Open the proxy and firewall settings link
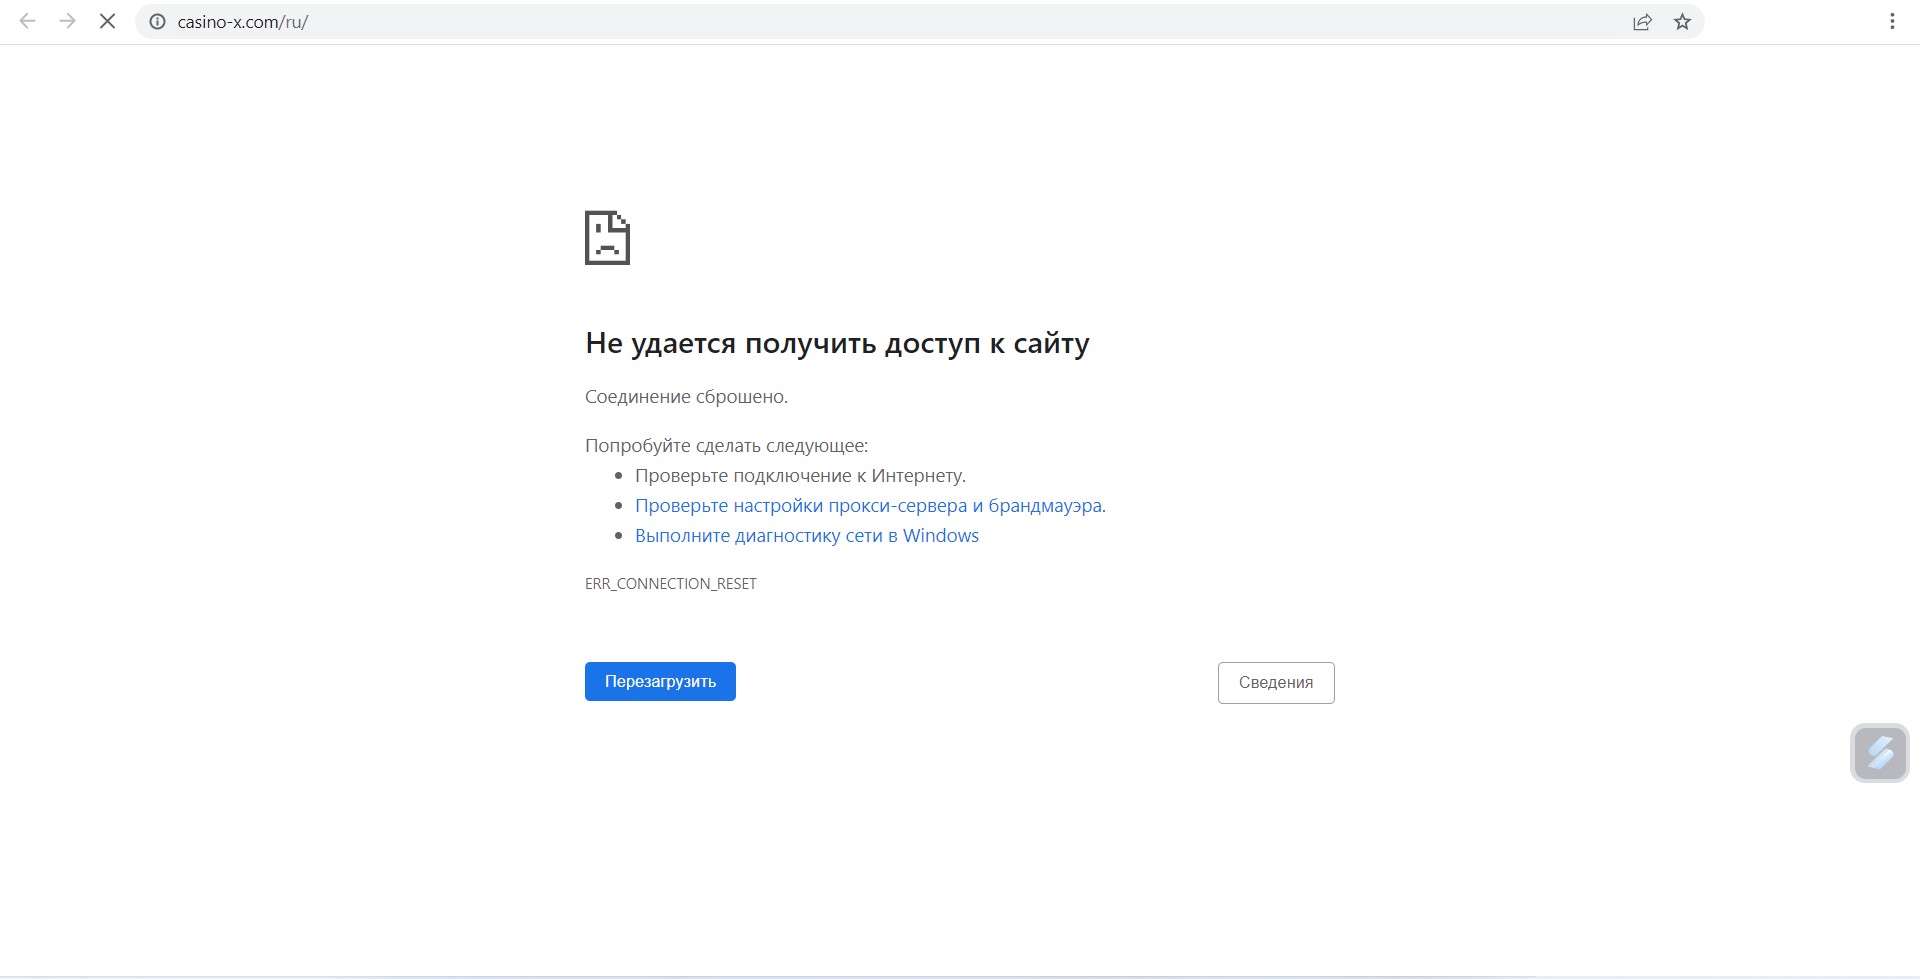 point(870,506)
